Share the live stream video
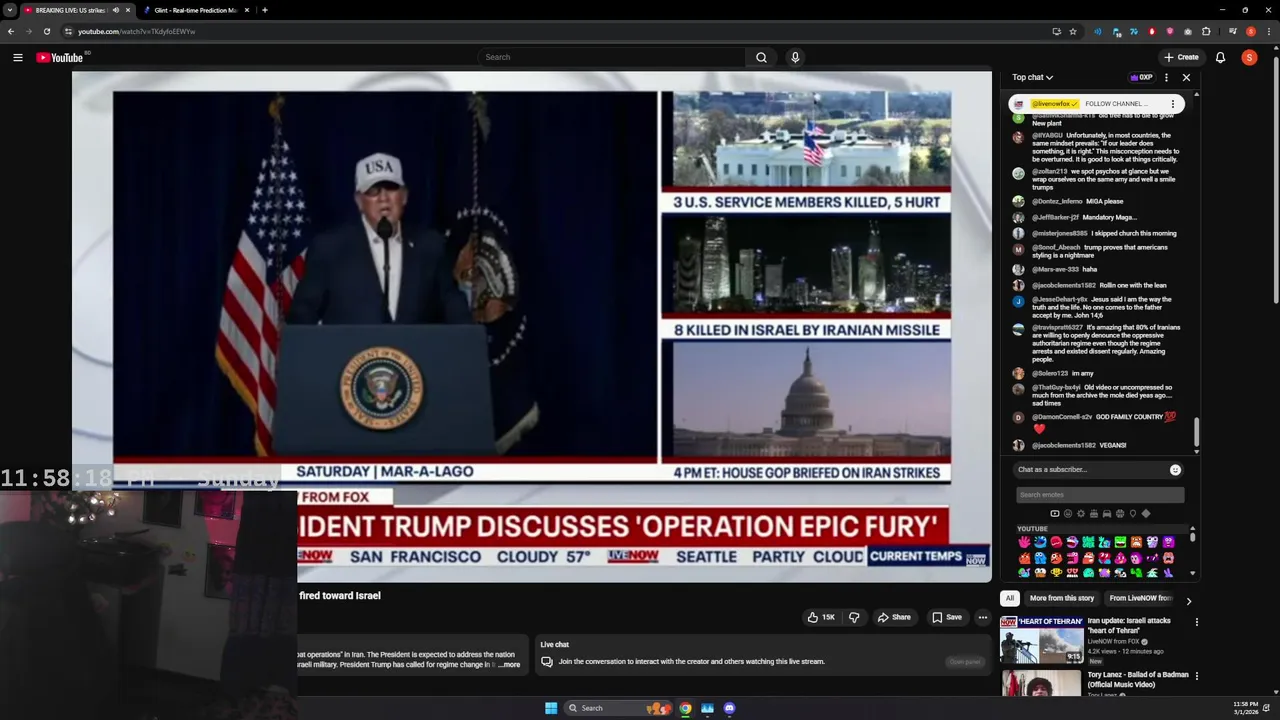The height and width of the screenshot is (720, 1280). 893,617
